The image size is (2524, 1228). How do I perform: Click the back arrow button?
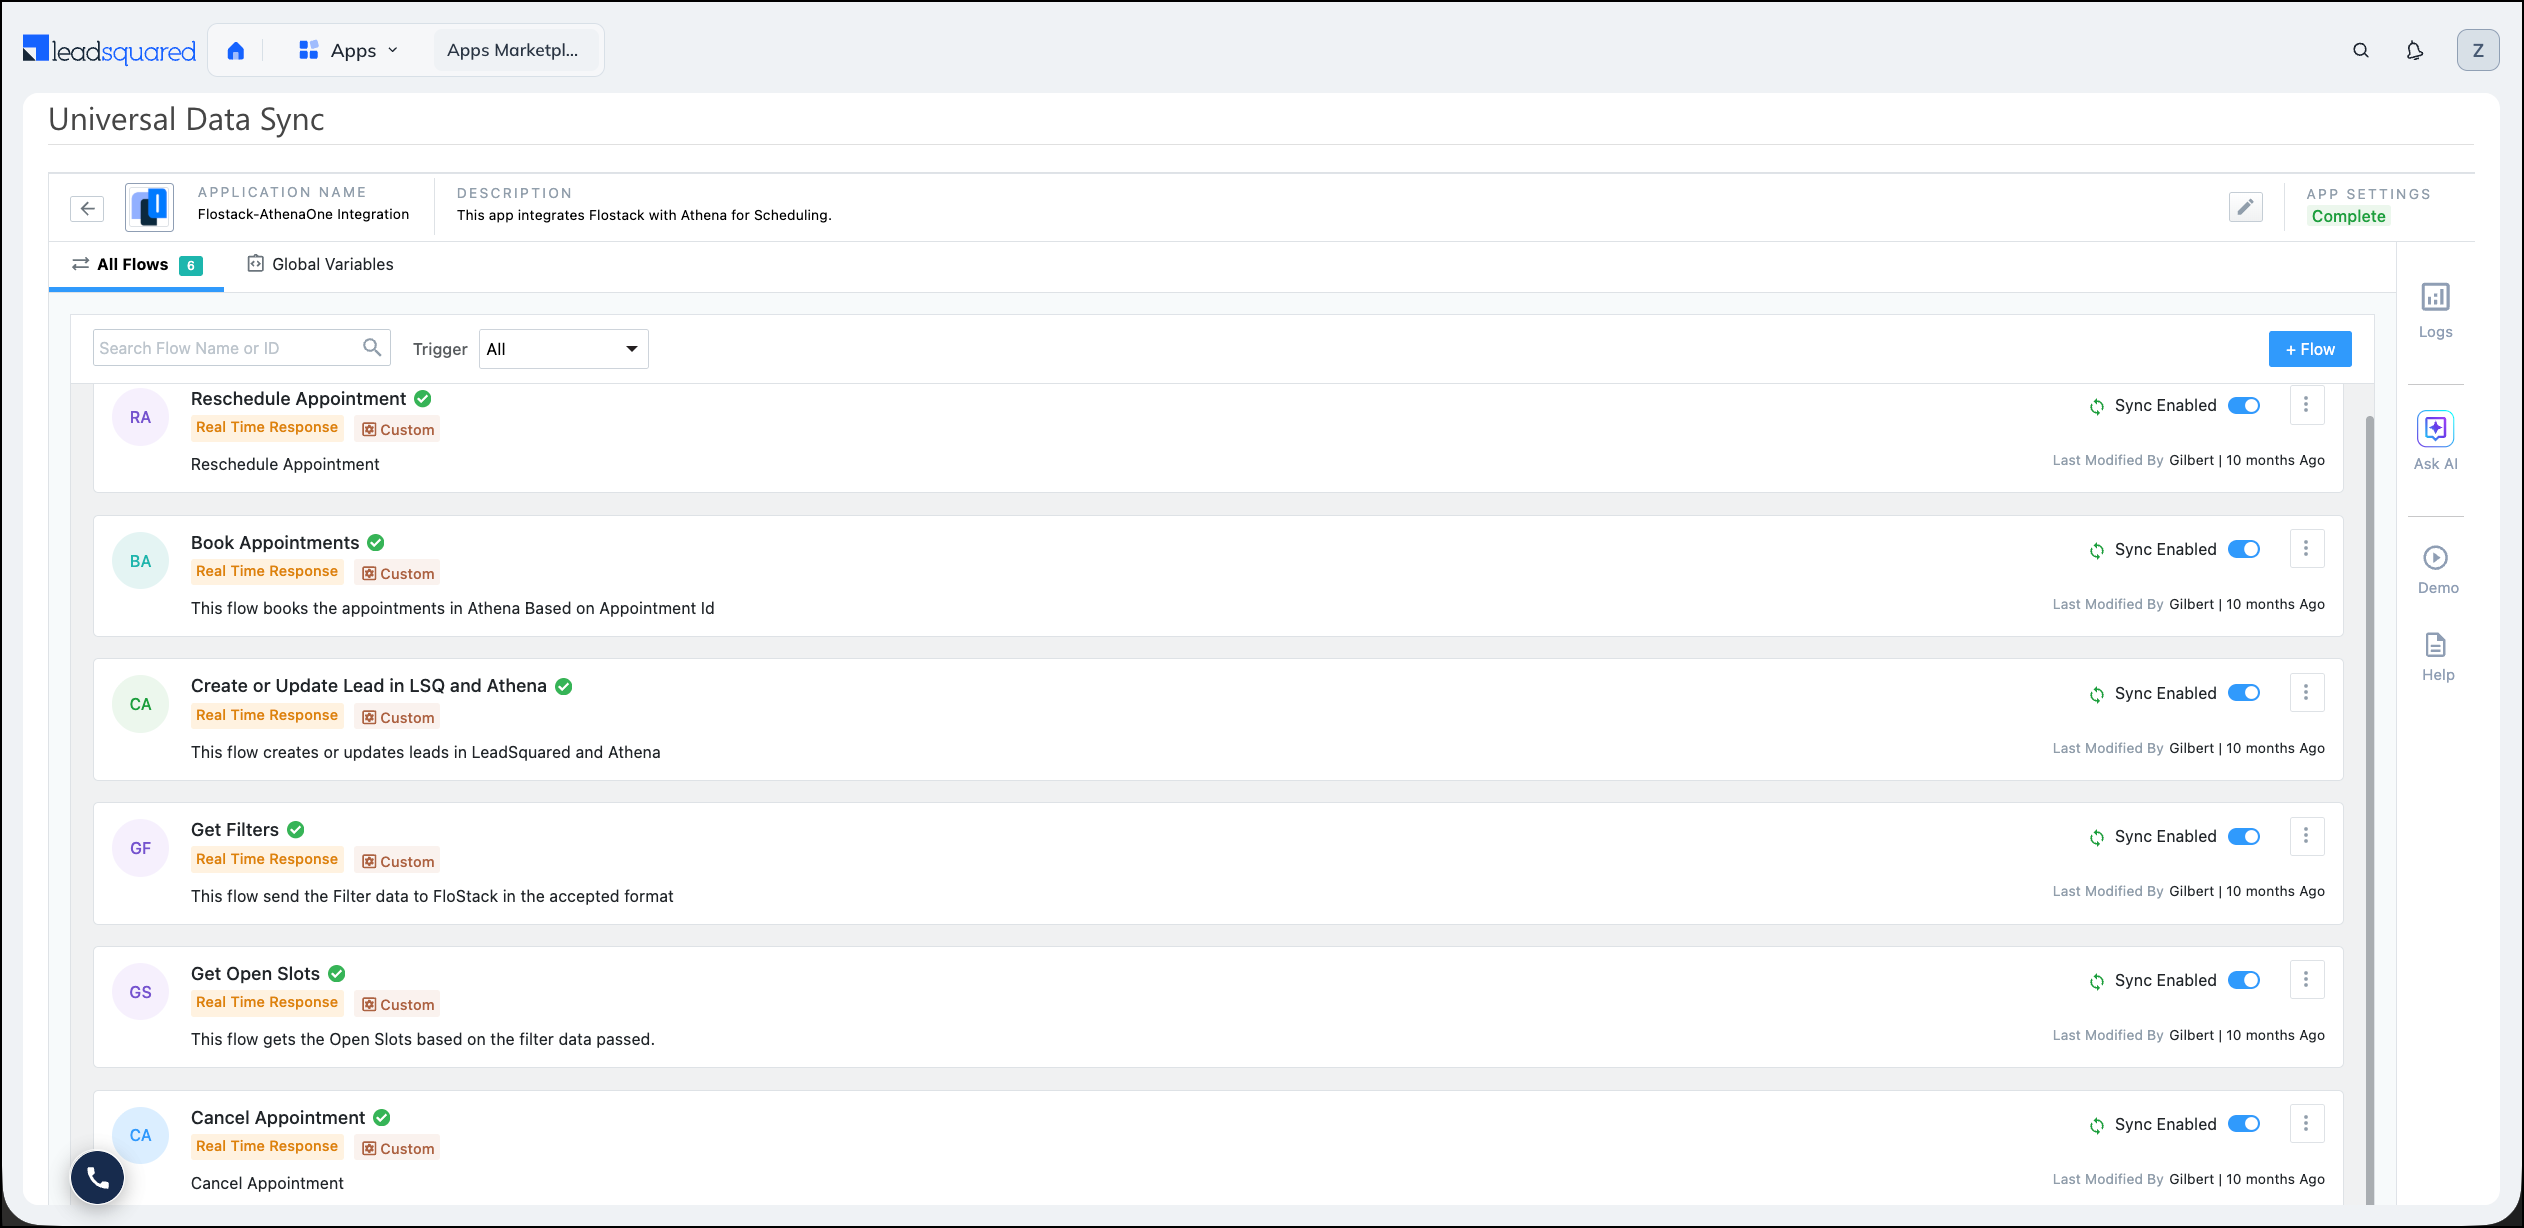pyautogui.click(x=88, y=208)
